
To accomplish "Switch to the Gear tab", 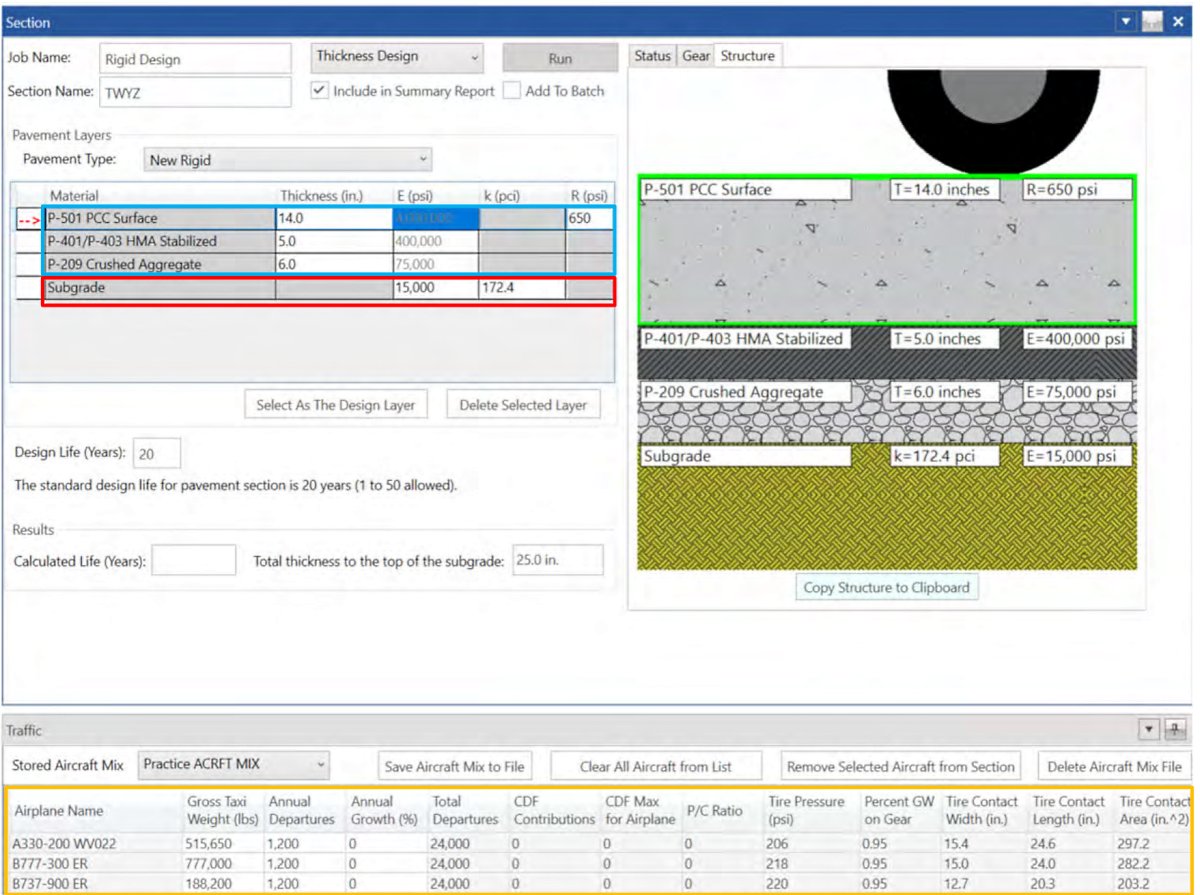I will point(696,56).
